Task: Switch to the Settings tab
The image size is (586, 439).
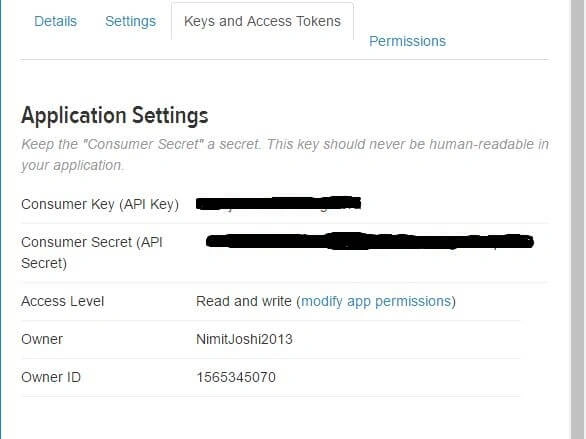Action: pos(130,21)
